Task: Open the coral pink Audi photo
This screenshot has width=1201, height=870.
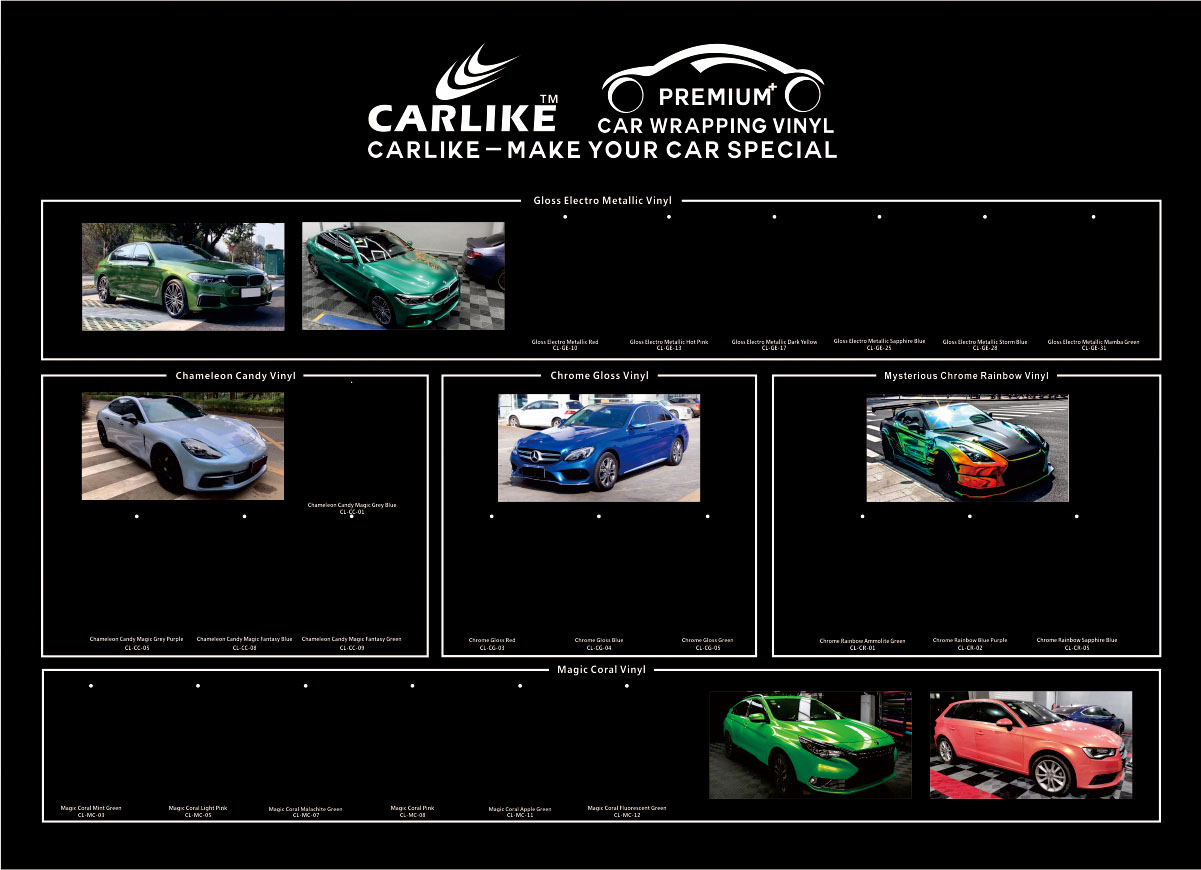Action: click(1031, 744)
